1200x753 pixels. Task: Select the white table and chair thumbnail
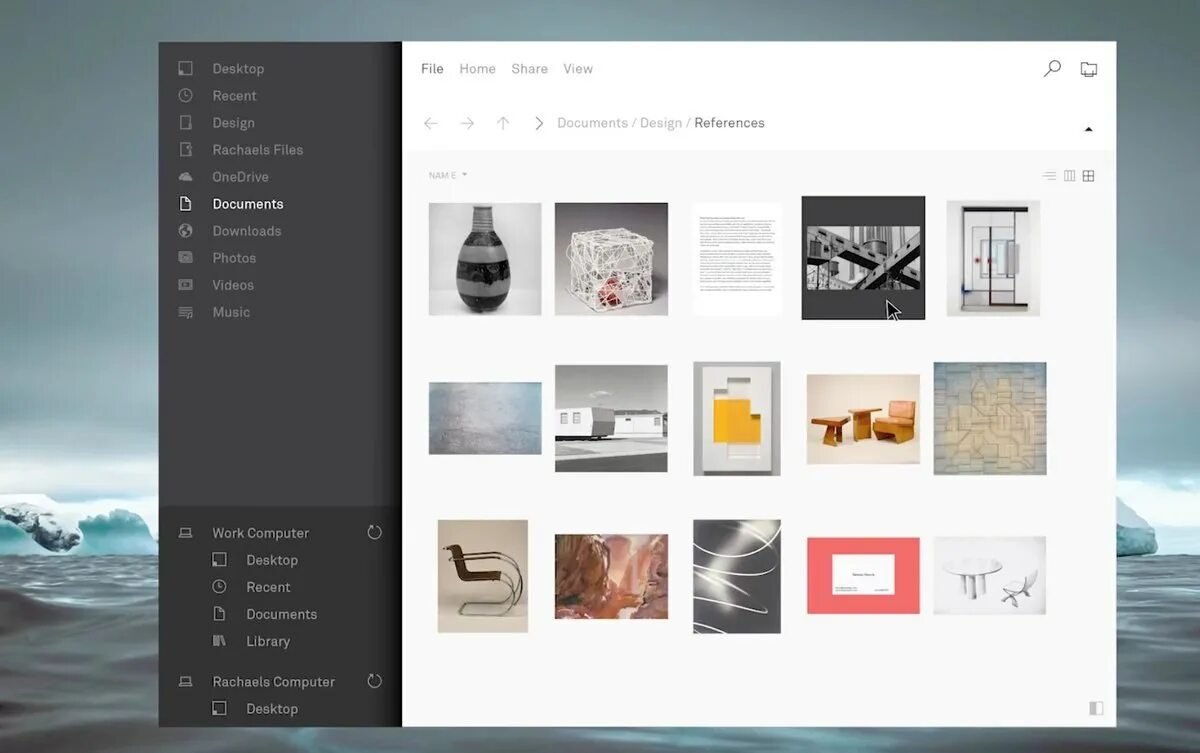pos(990,575)
